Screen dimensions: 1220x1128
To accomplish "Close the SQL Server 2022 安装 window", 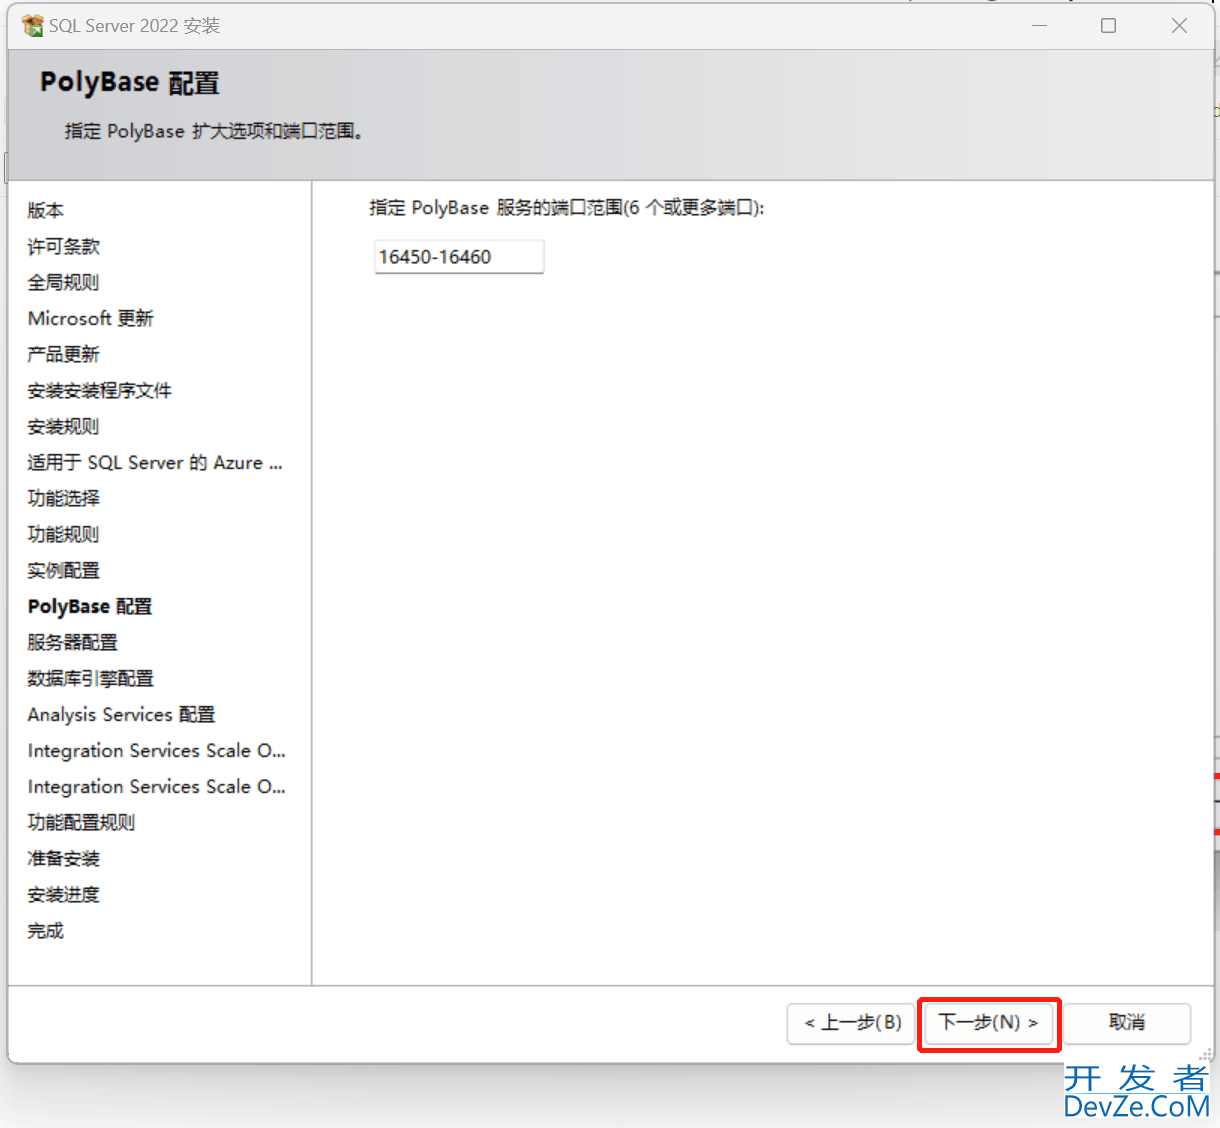I will 1180,26.
